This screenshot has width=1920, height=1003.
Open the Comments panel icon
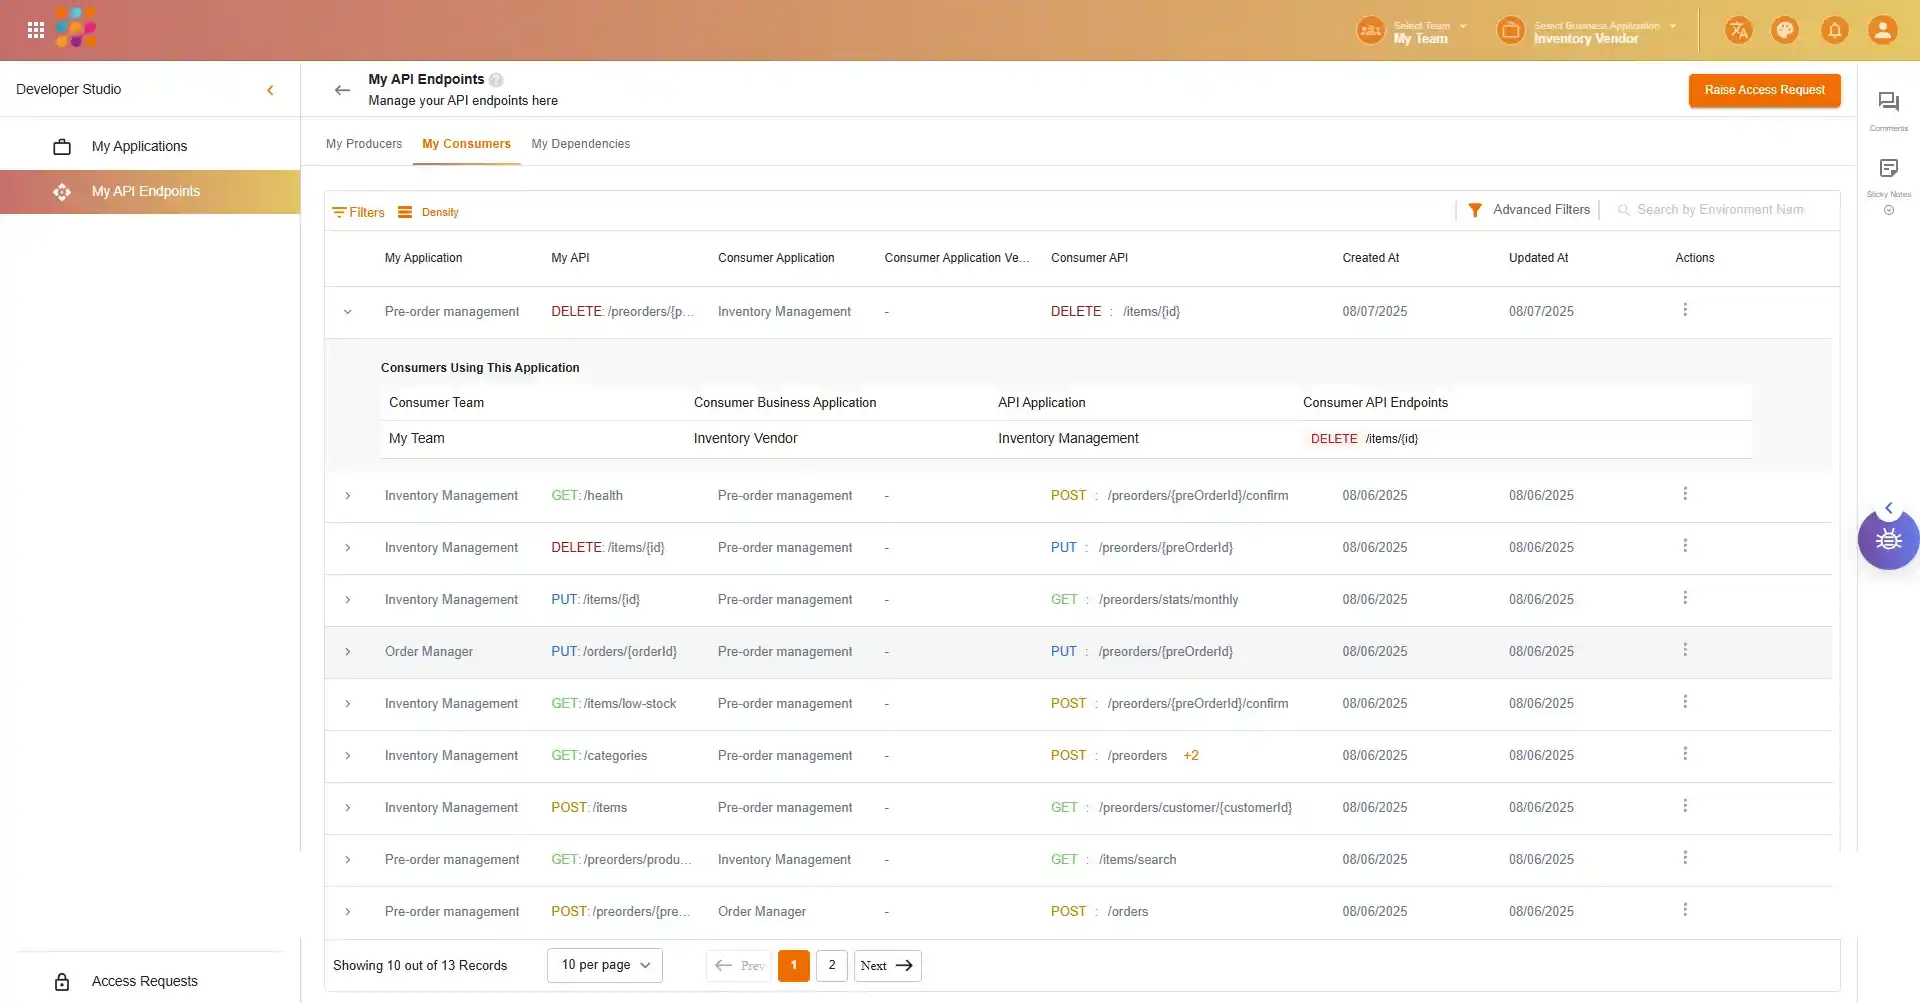pyautogui.click(x=1888, y=103)
